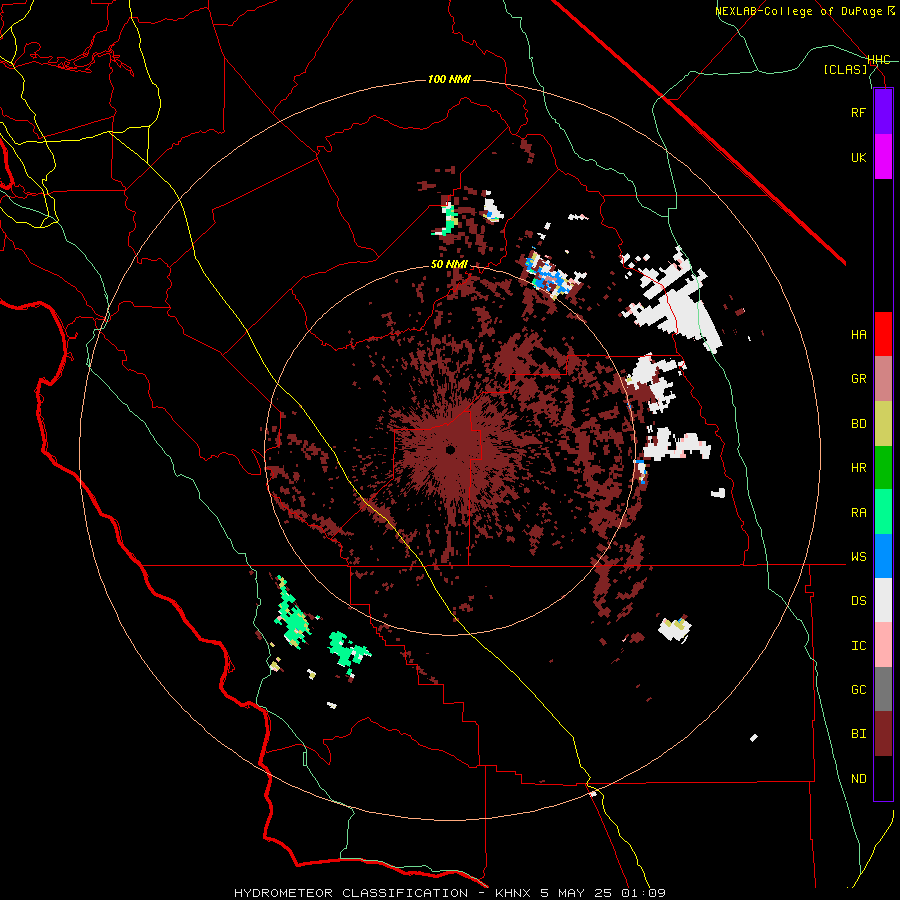
Task: Click the BI legend label
Action: [858, 734]
